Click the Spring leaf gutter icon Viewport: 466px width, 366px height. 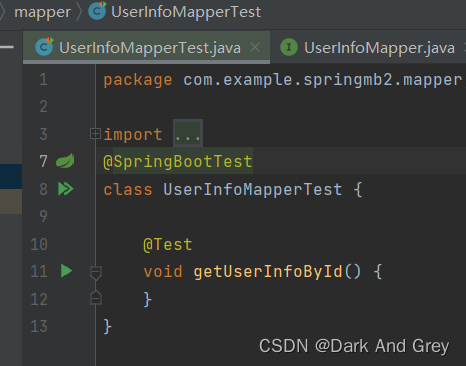[x=65, y=161]
